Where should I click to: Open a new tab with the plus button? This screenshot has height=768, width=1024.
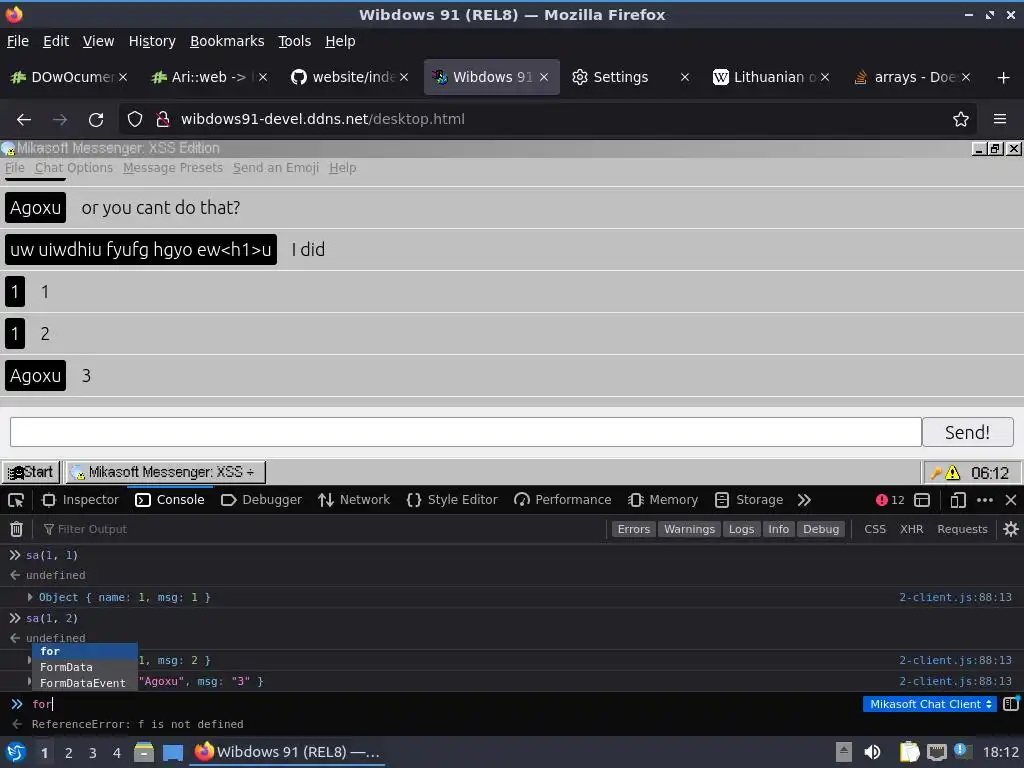[x=1004, y=78]
